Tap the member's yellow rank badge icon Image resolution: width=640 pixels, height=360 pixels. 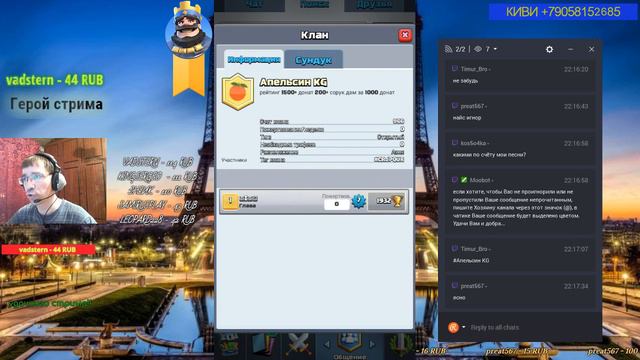230,202
